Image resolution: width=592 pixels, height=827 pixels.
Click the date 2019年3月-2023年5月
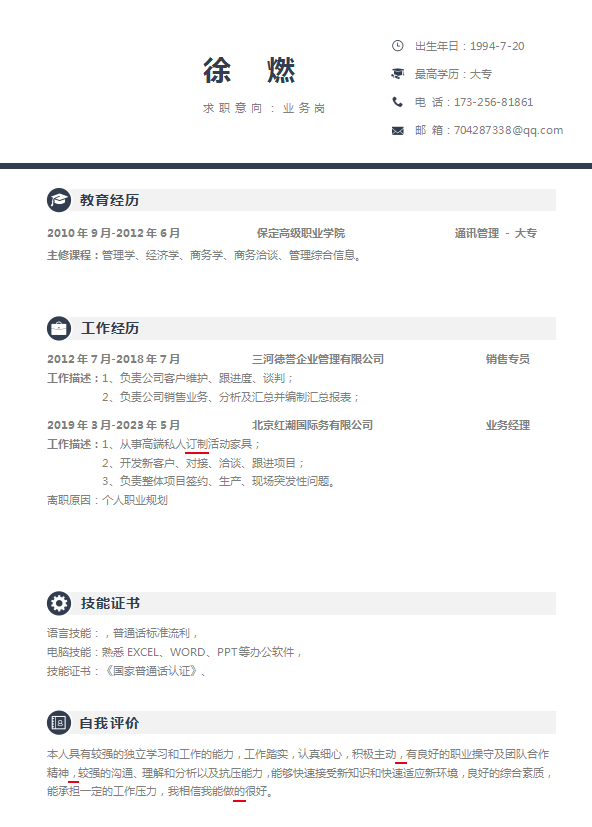point(113,425)
